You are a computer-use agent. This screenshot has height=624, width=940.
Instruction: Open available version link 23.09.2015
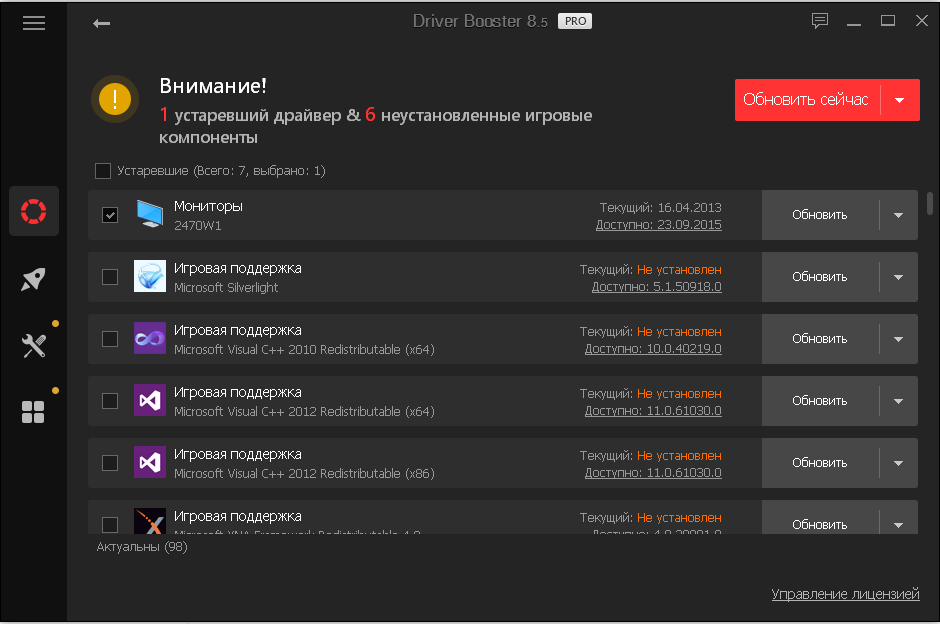658,225
